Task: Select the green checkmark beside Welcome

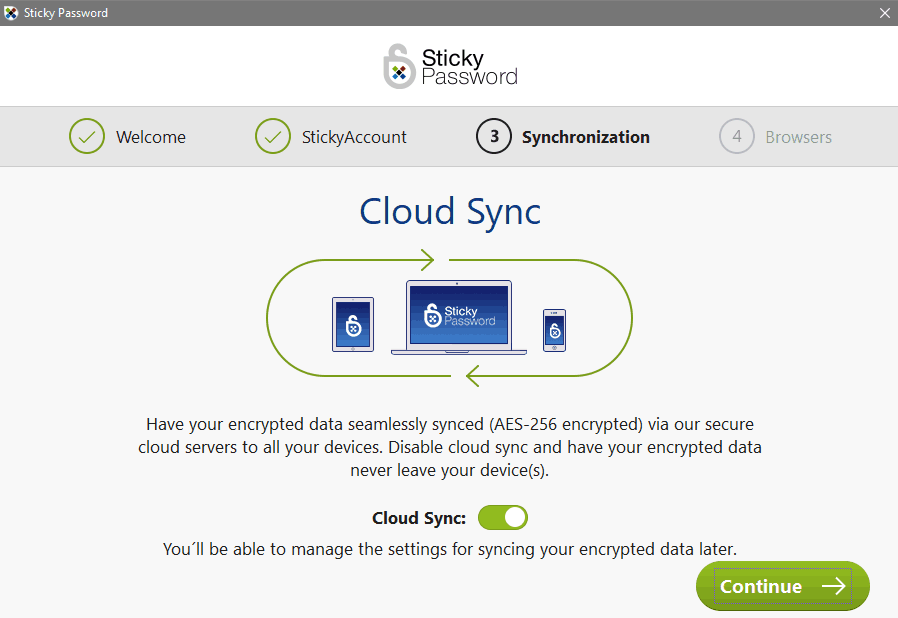Action: click(86, 136)
